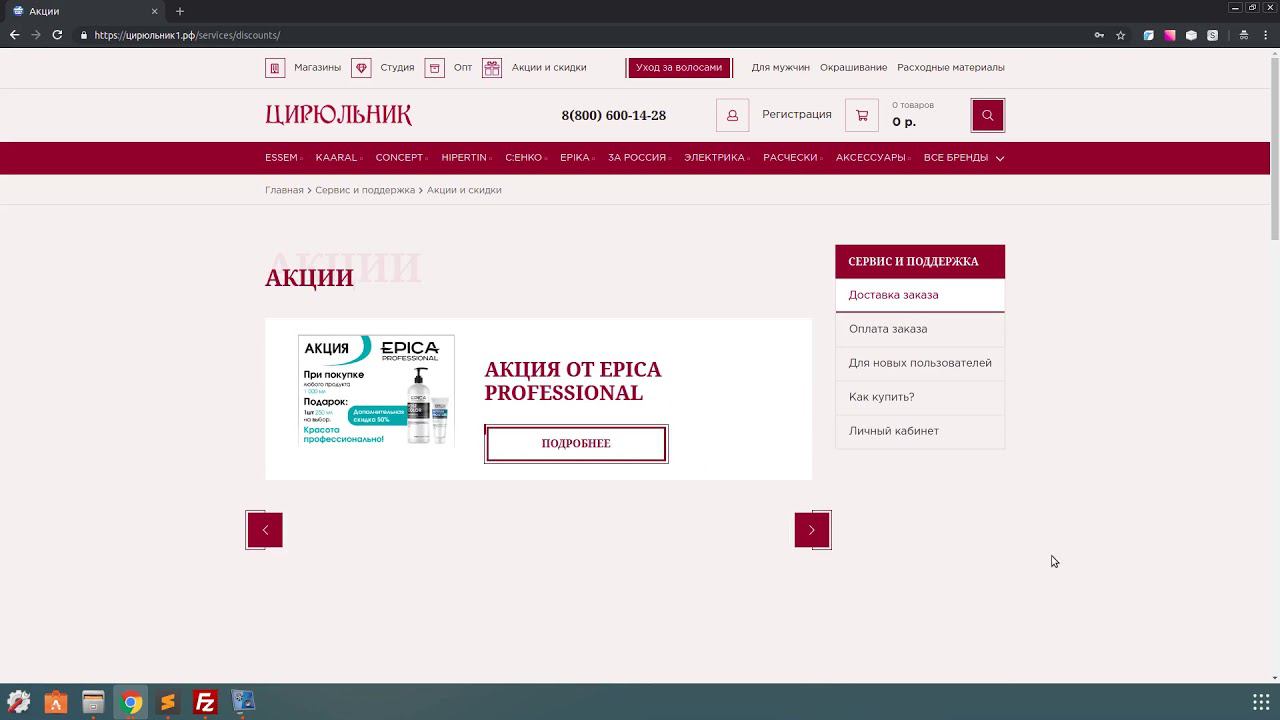Image resolution: width=1280 pixels, height=720 pixels.
Task: Open Chrome from the taskbar
Action: (130, 703)
